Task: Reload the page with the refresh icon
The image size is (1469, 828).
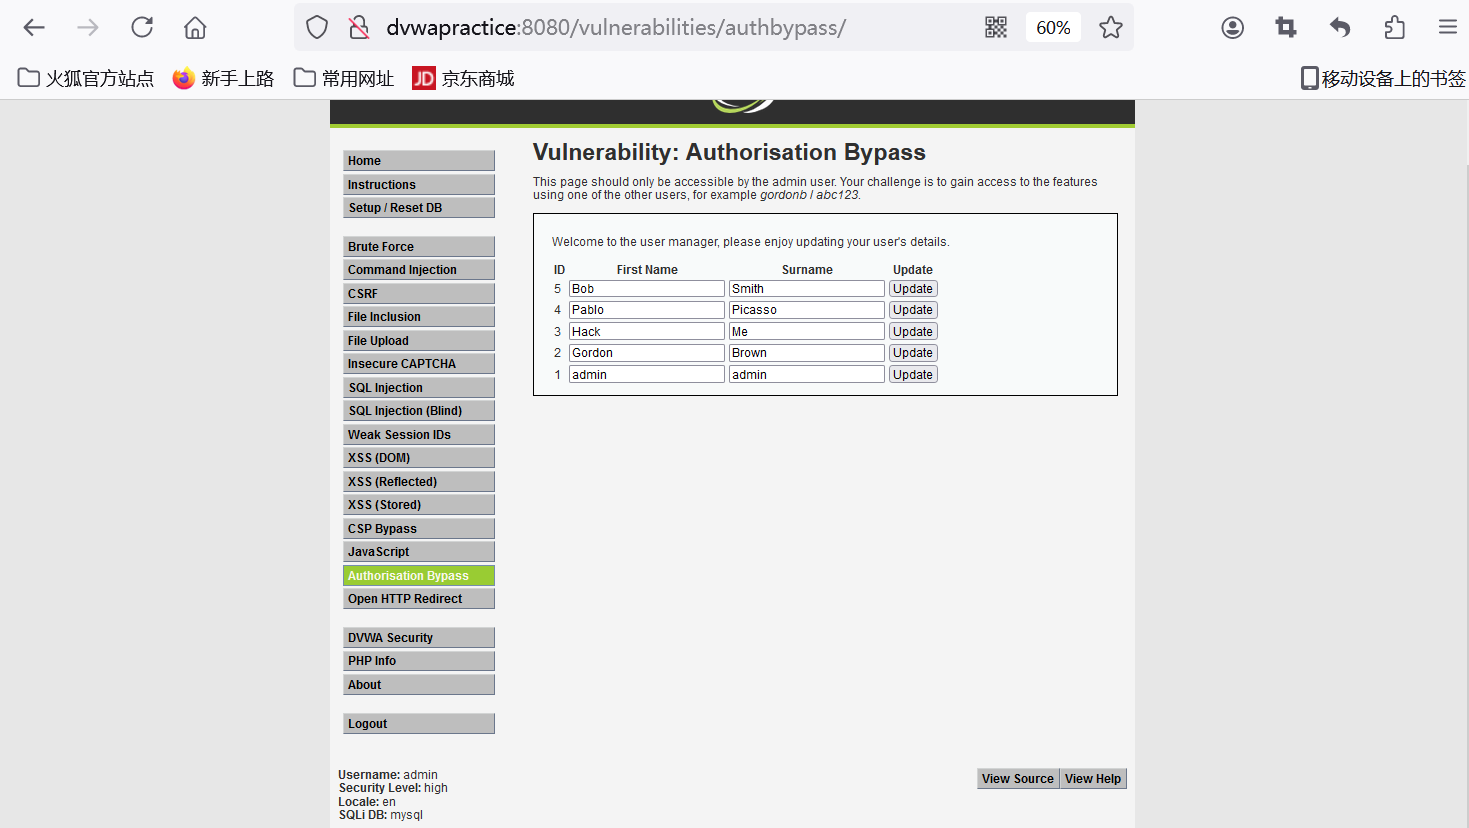Action: click(x=142, y=28)
